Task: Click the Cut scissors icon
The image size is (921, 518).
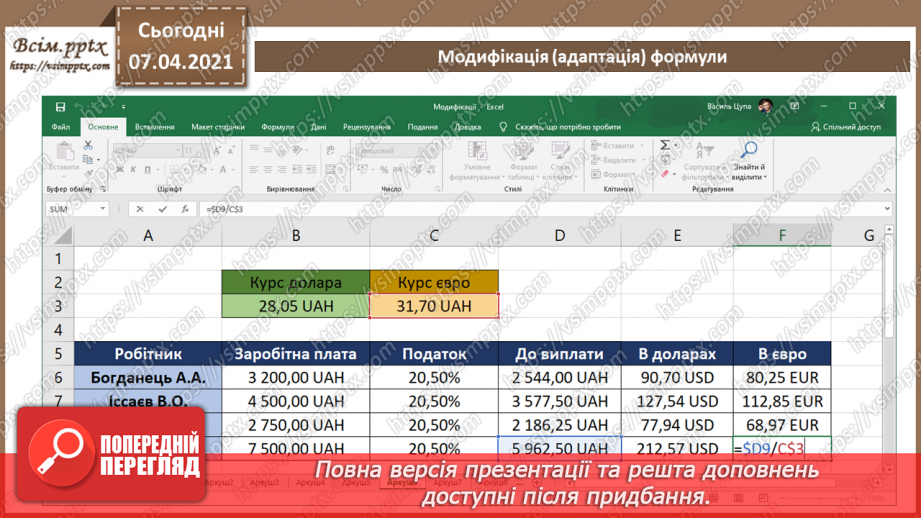Action: click(88, 145)
